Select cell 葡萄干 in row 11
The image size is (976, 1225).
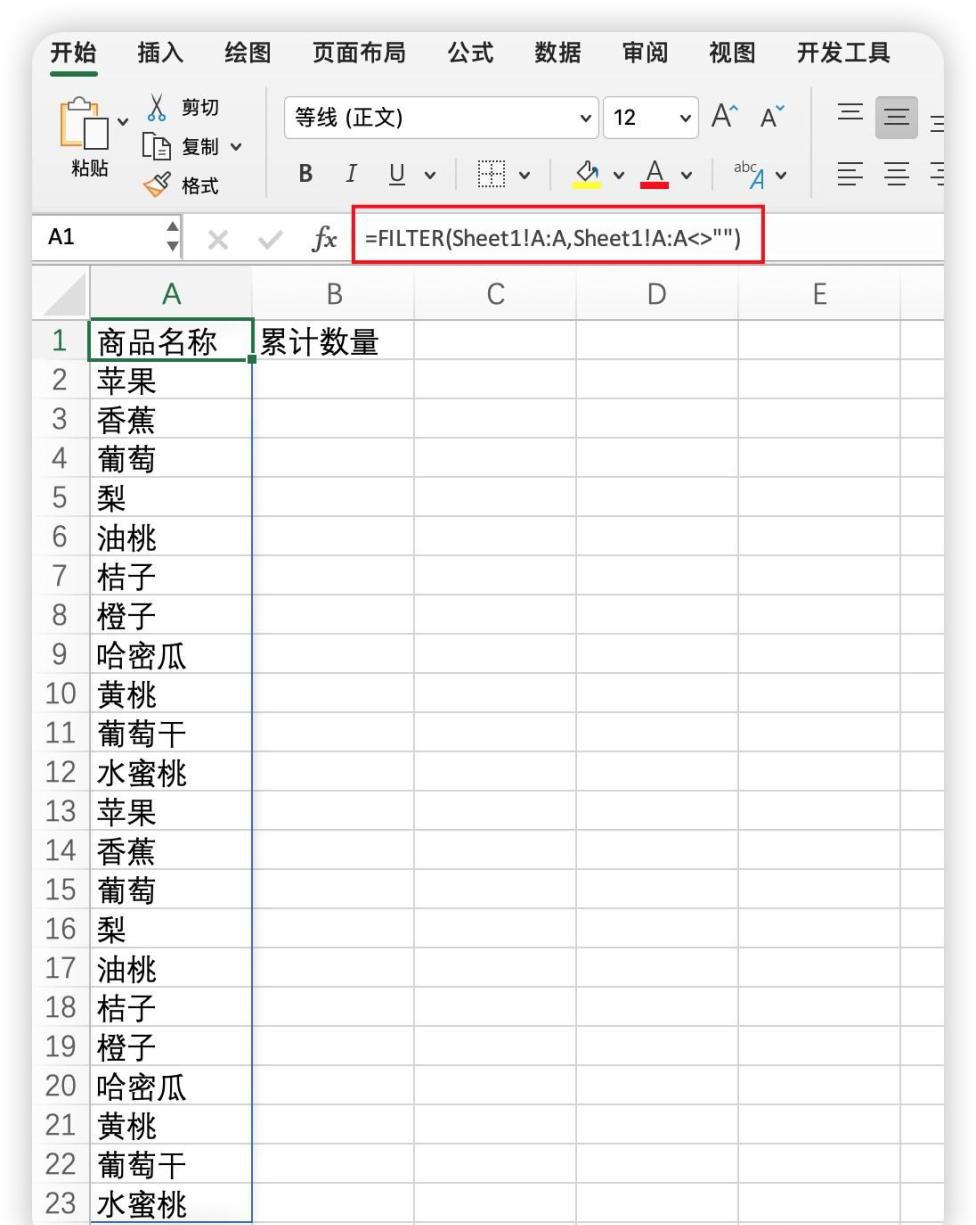[x=171, y=733]
